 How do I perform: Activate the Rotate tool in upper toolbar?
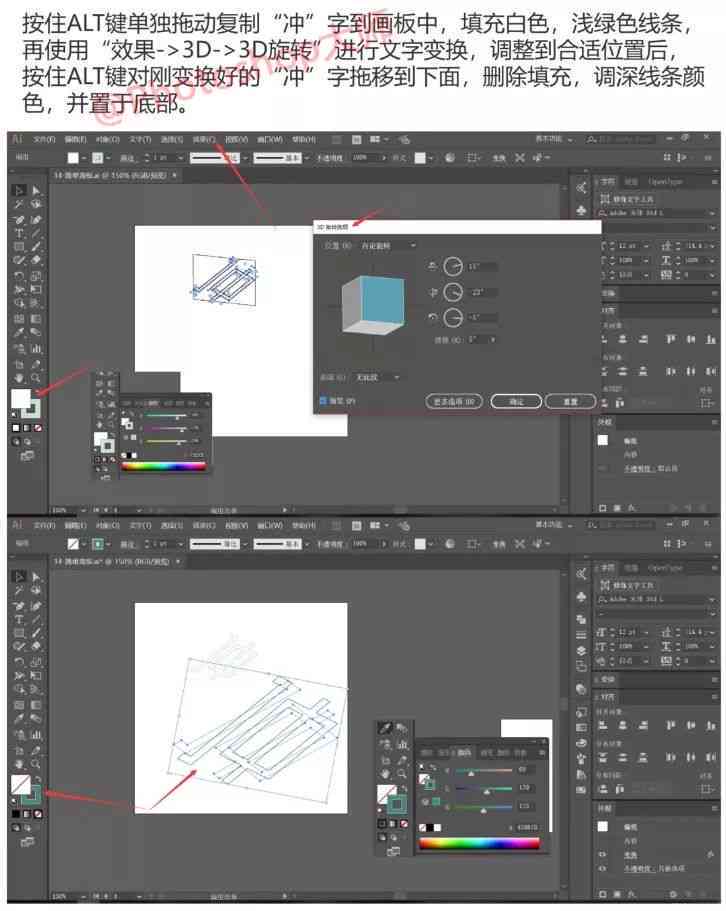19,275
